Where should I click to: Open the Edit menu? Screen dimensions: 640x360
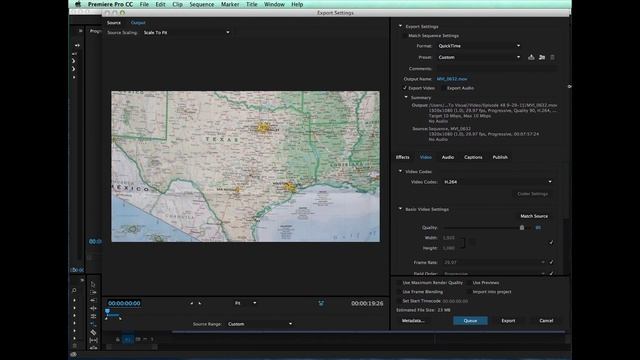[160, 4]
